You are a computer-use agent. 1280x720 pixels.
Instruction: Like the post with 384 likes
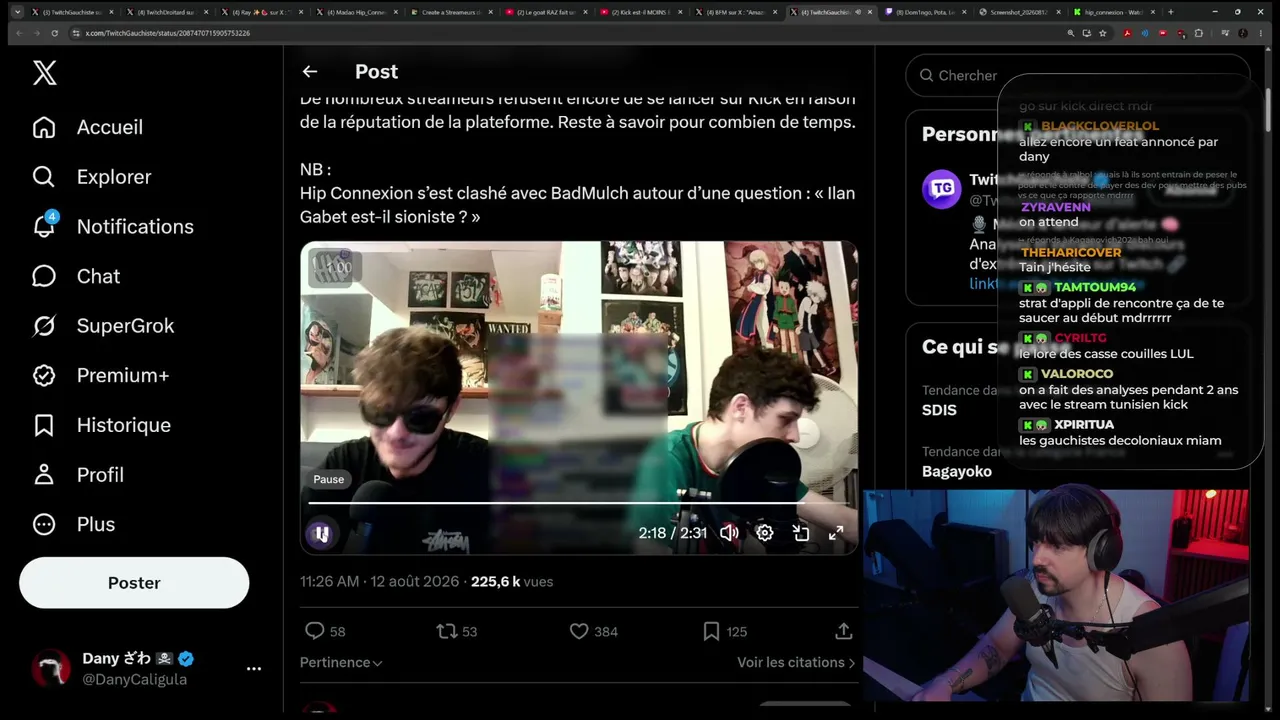tap(579, 631)
